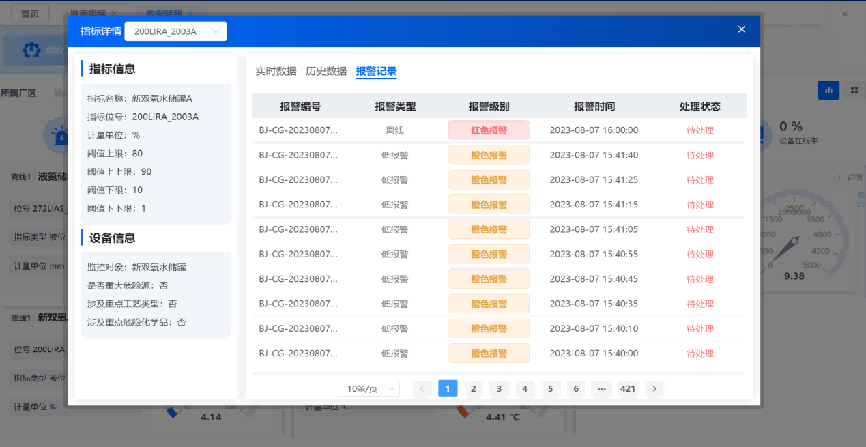
Task: Switch to the 历史数据 tab
Action: click(x=326, y=71)
